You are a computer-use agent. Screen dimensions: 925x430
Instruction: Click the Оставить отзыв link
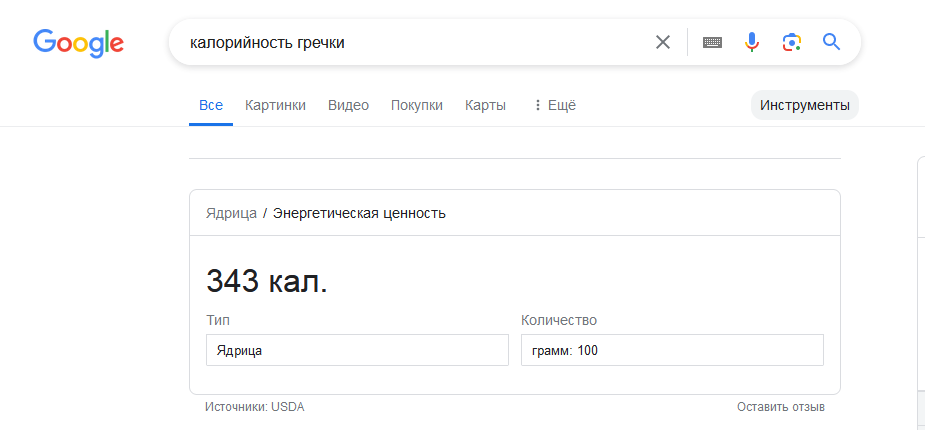[x=780, y=407]
